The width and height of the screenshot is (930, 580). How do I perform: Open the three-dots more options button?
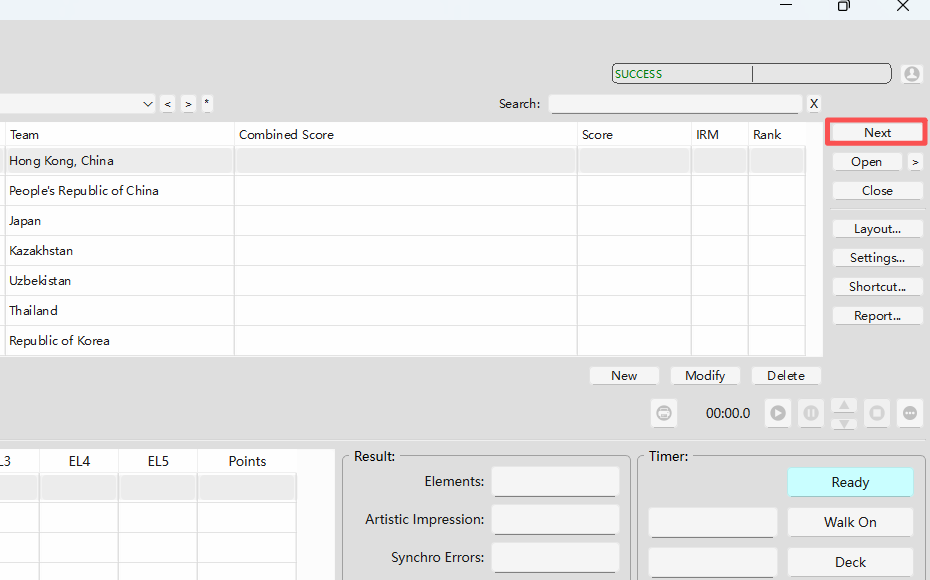[x=910, y=413]
